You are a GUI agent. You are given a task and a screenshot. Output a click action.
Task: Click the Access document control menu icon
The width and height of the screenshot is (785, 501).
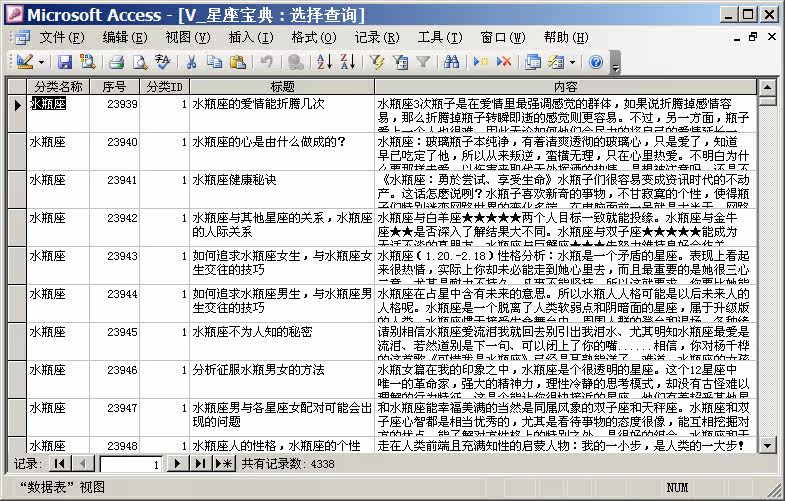(22, 38)
